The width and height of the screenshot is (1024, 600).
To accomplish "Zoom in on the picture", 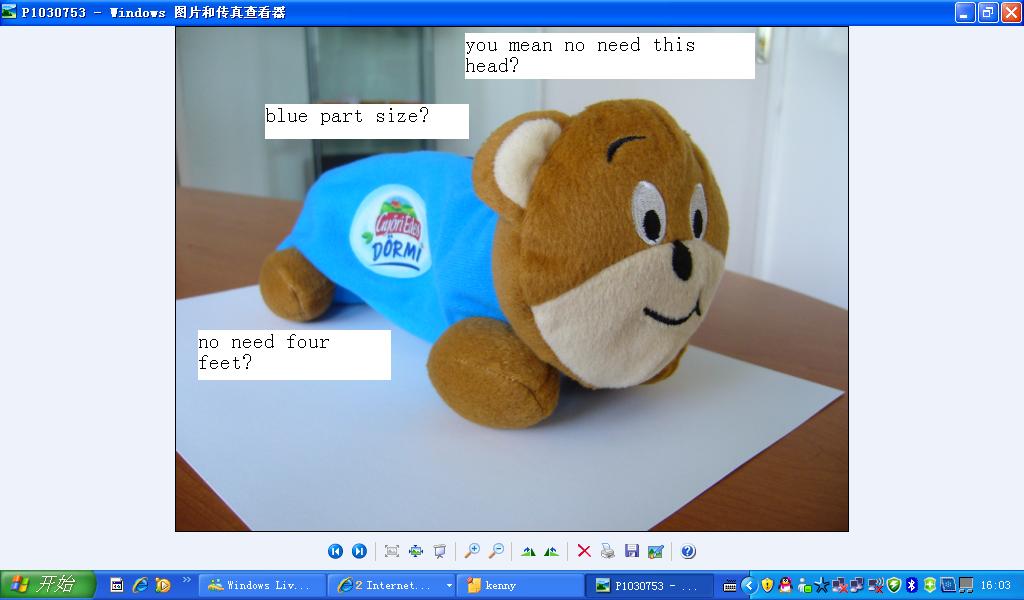I will (x=472, y=551).
